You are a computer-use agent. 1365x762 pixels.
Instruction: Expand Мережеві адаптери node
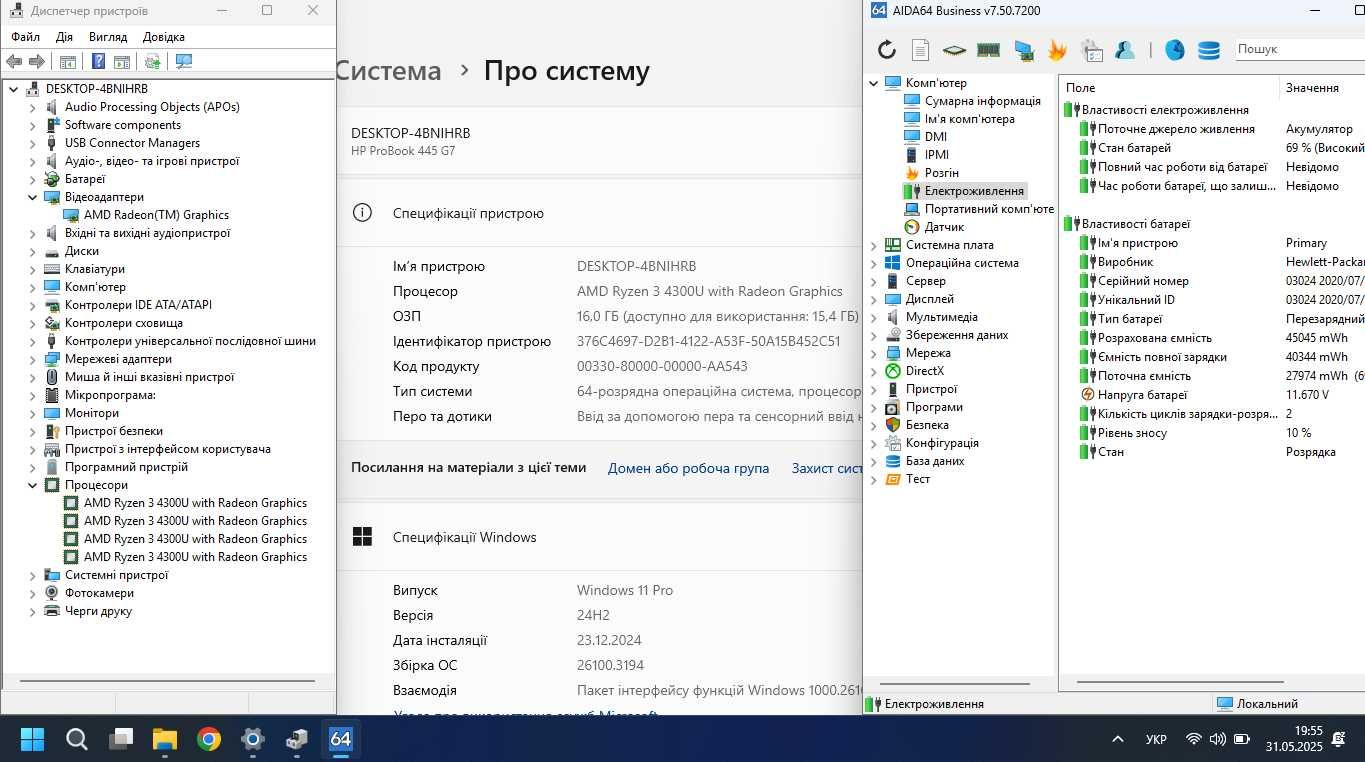[x=32, y=359]
